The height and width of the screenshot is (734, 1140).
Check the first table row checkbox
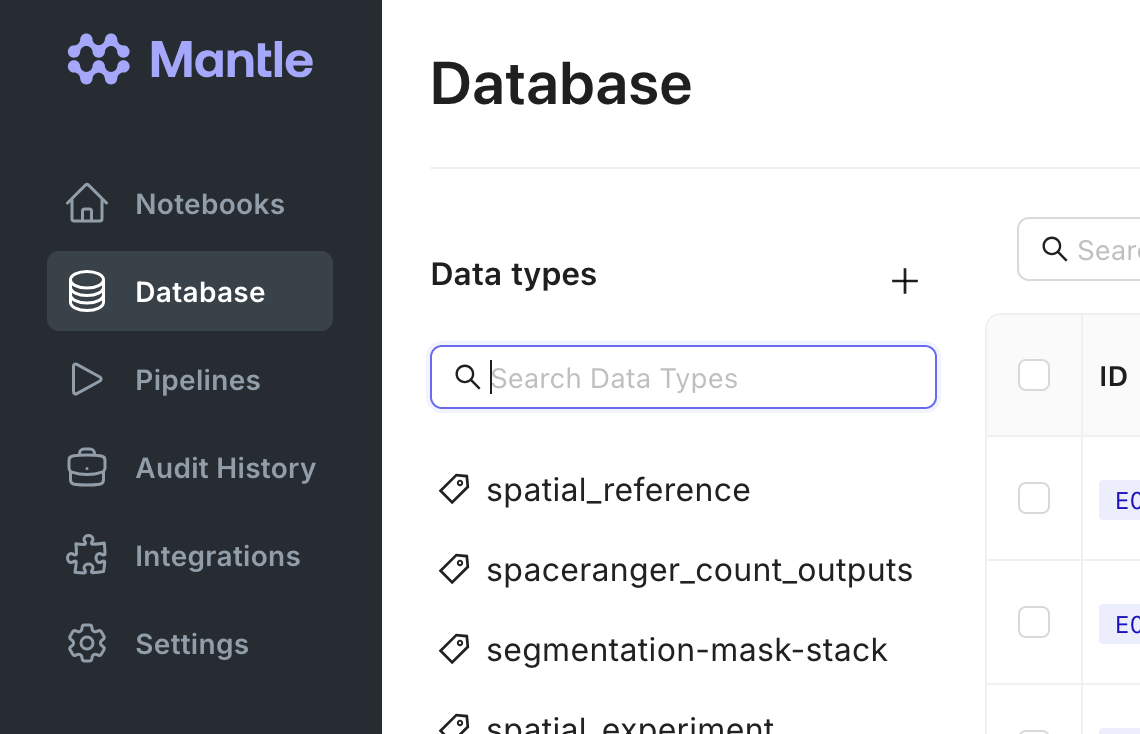click(x=1033, y=498)
